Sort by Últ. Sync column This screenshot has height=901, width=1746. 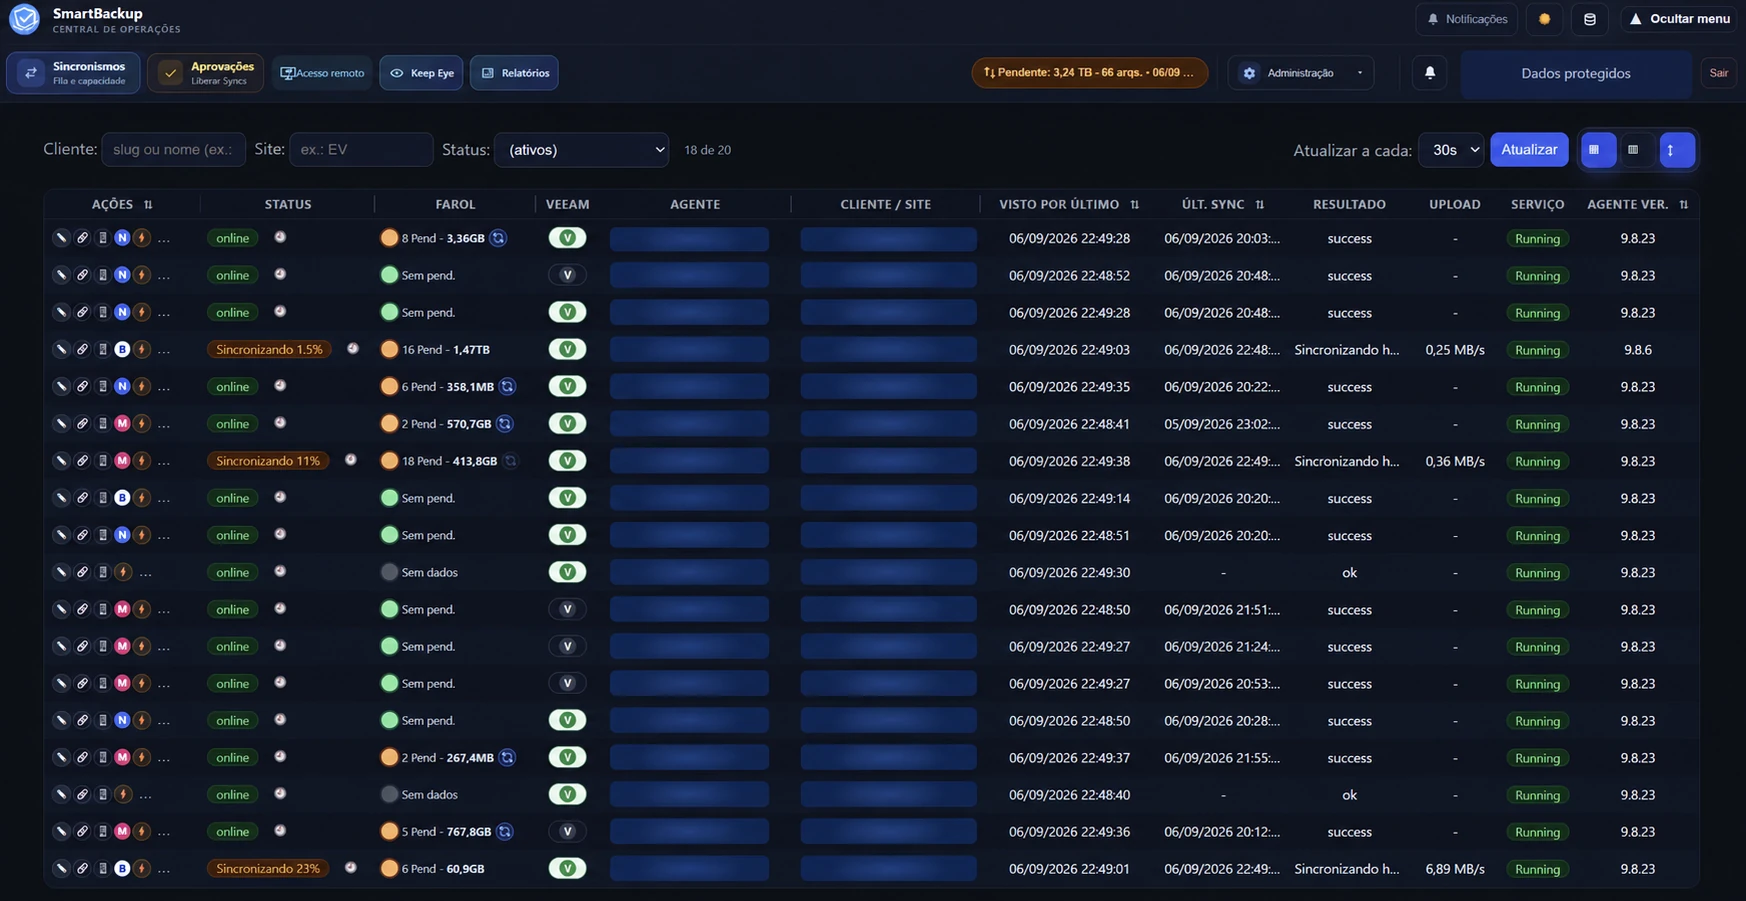pos(1260,204)
